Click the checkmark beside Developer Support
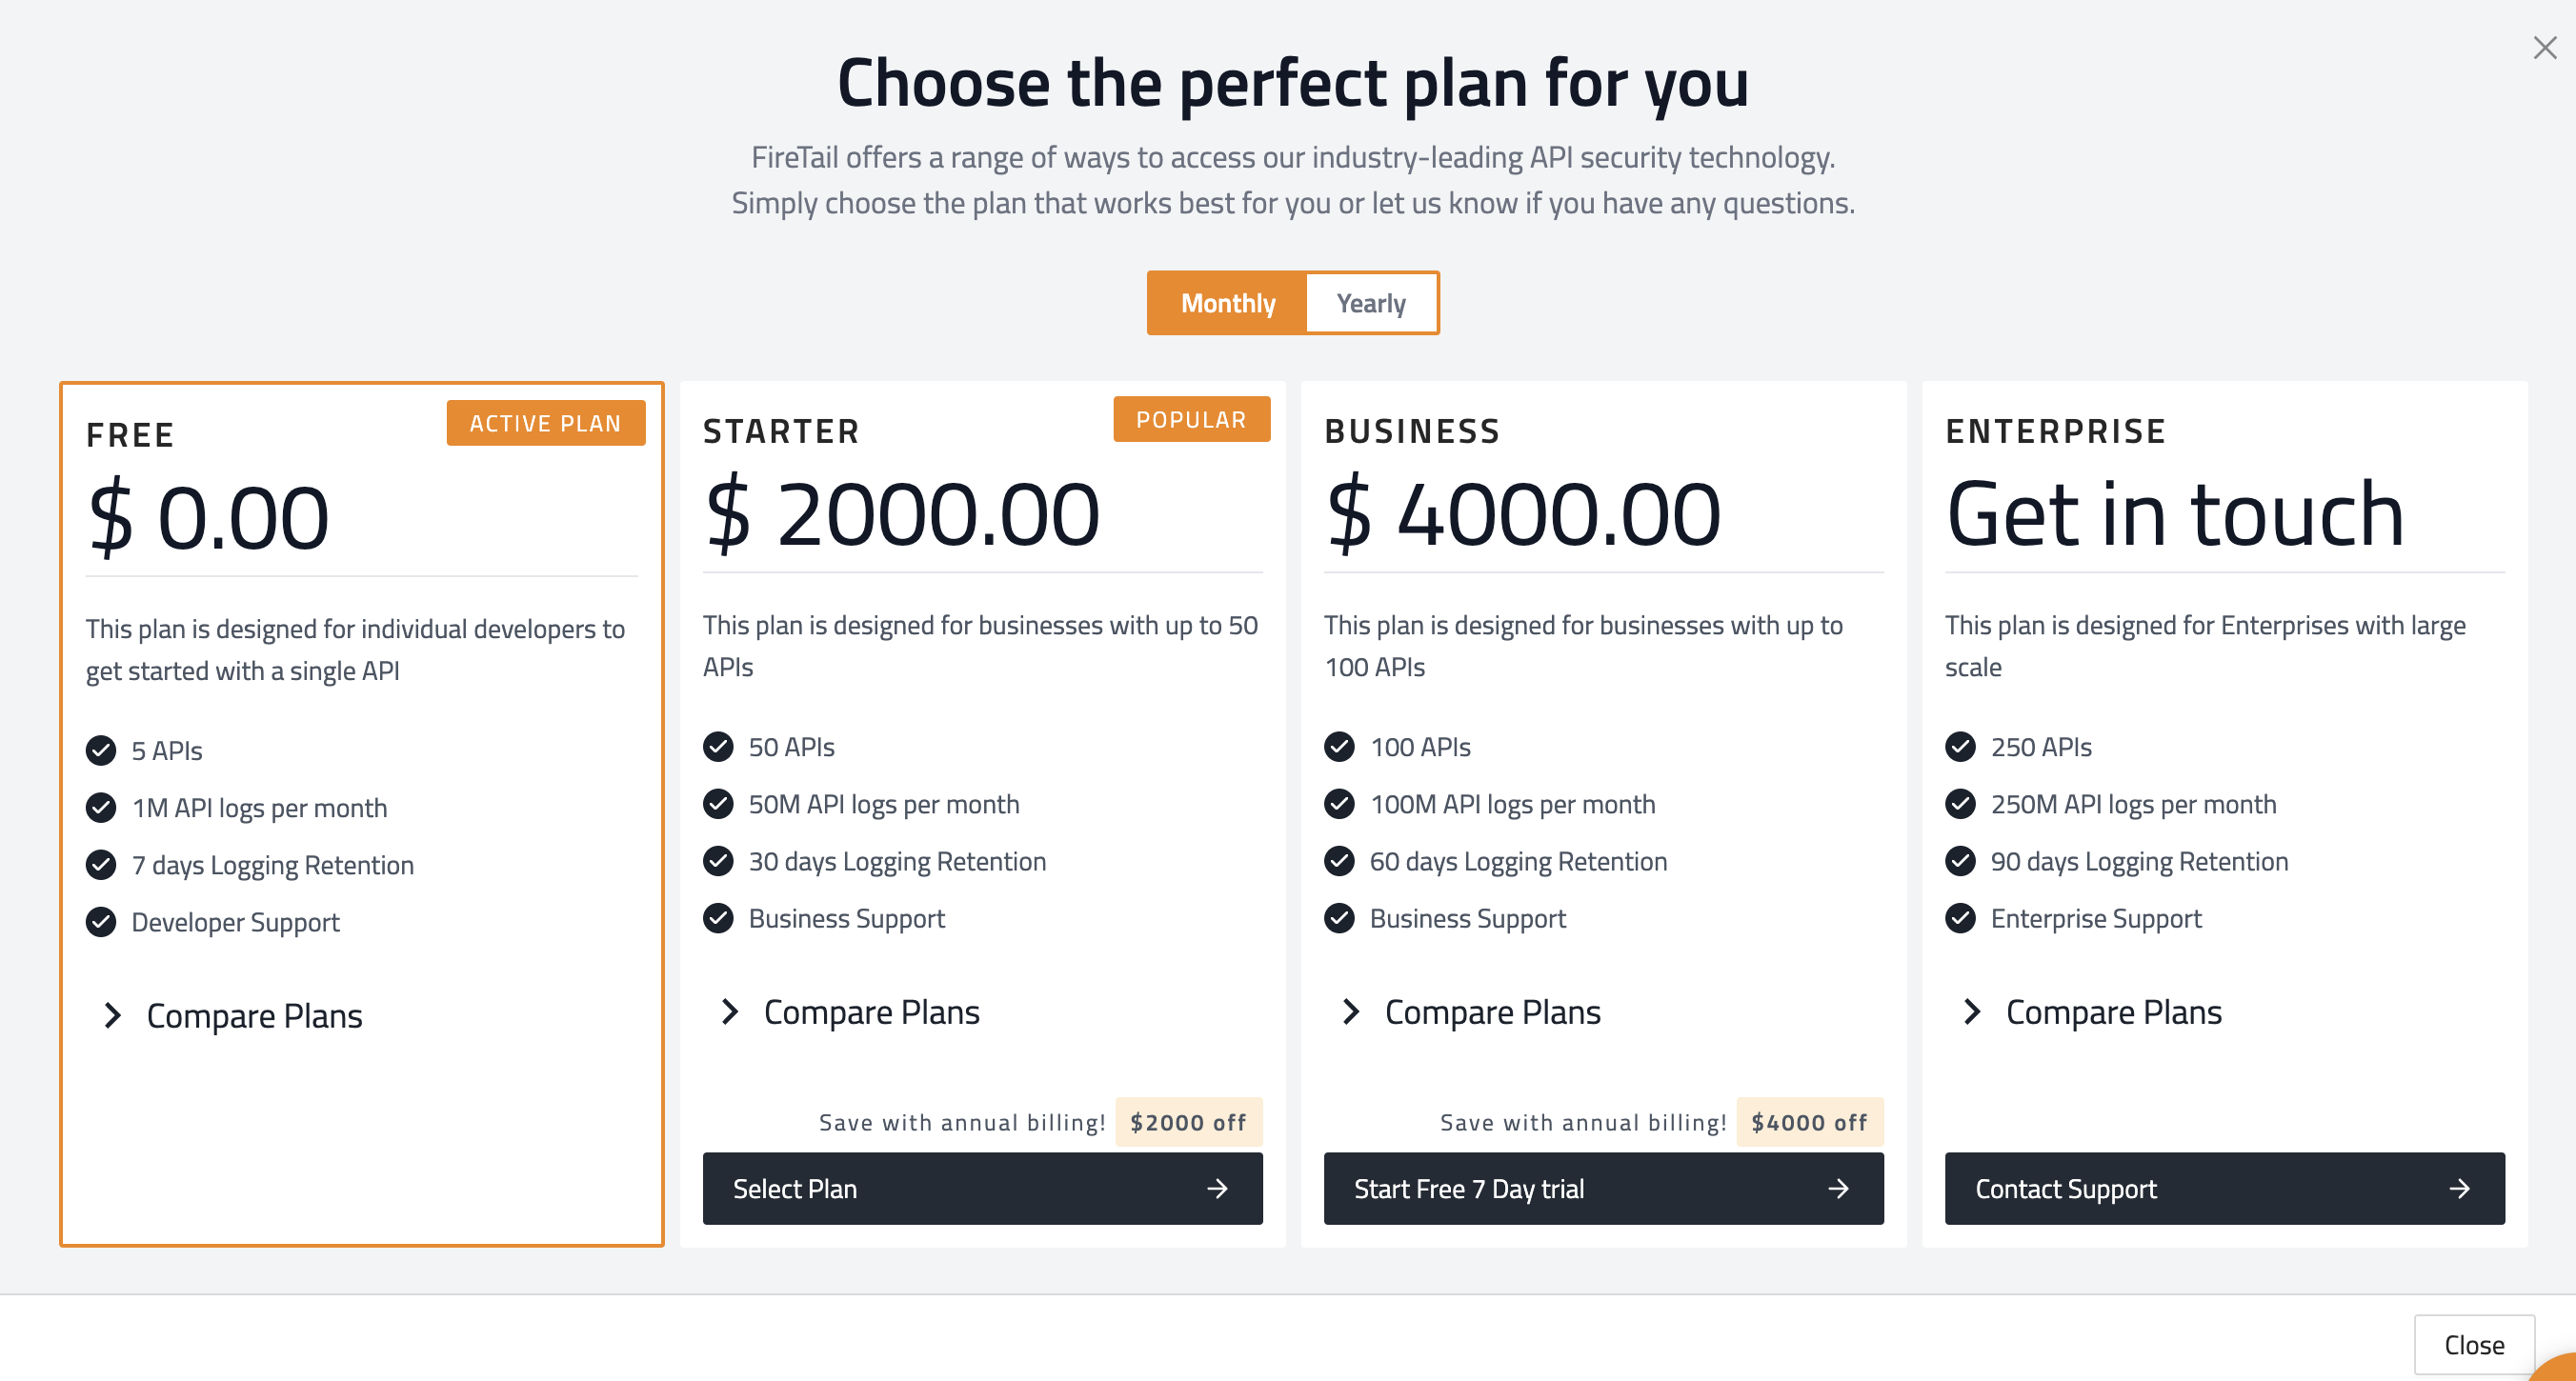This screenshot has height=1381, width=2576. pyautogui.click(x=101, y=922)
